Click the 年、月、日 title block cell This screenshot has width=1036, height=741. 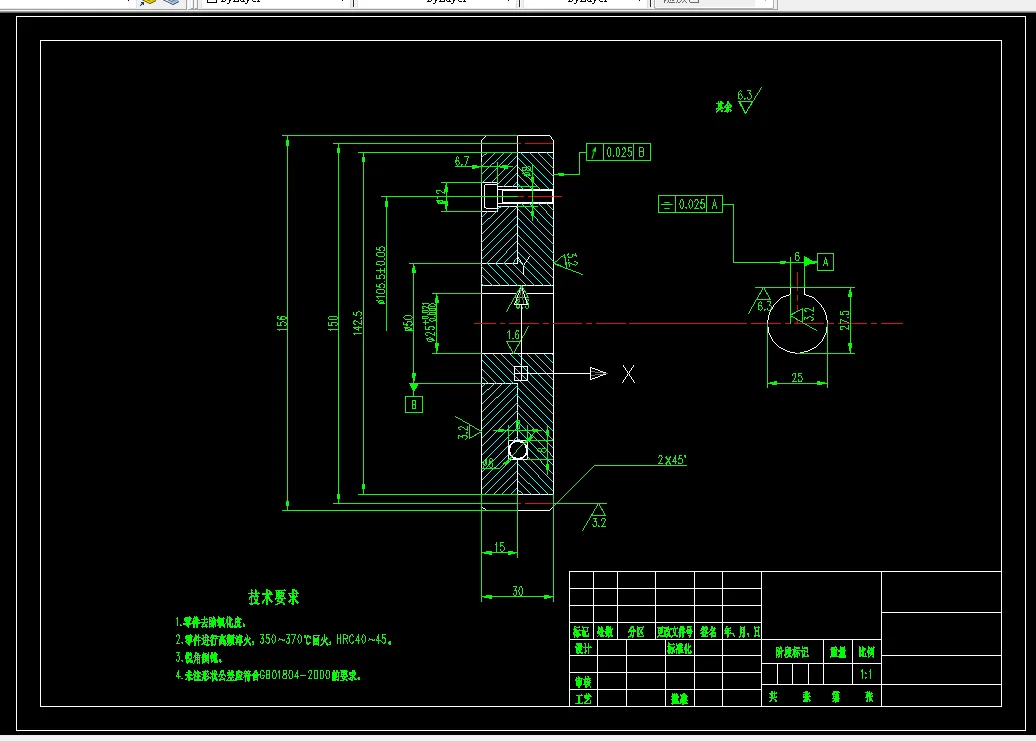[x=742, y=631]
